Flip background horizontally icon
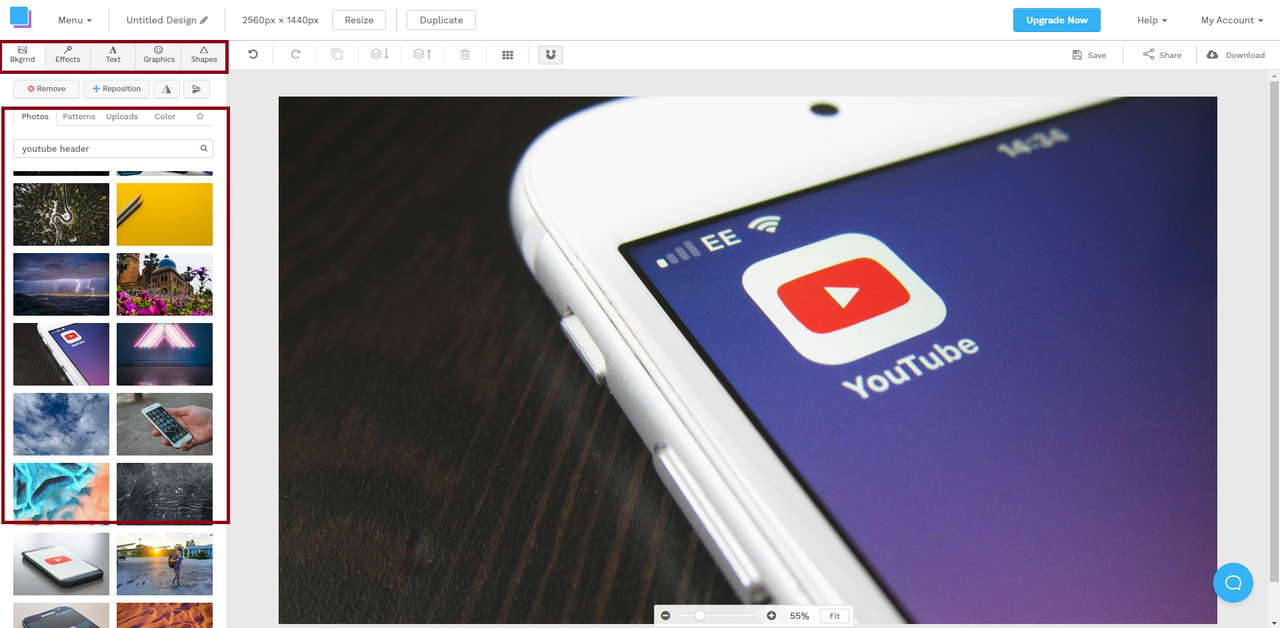Image resolution: width=1280 pixels, height=628 pixels. pyautogui.click(x=167, y=89)
